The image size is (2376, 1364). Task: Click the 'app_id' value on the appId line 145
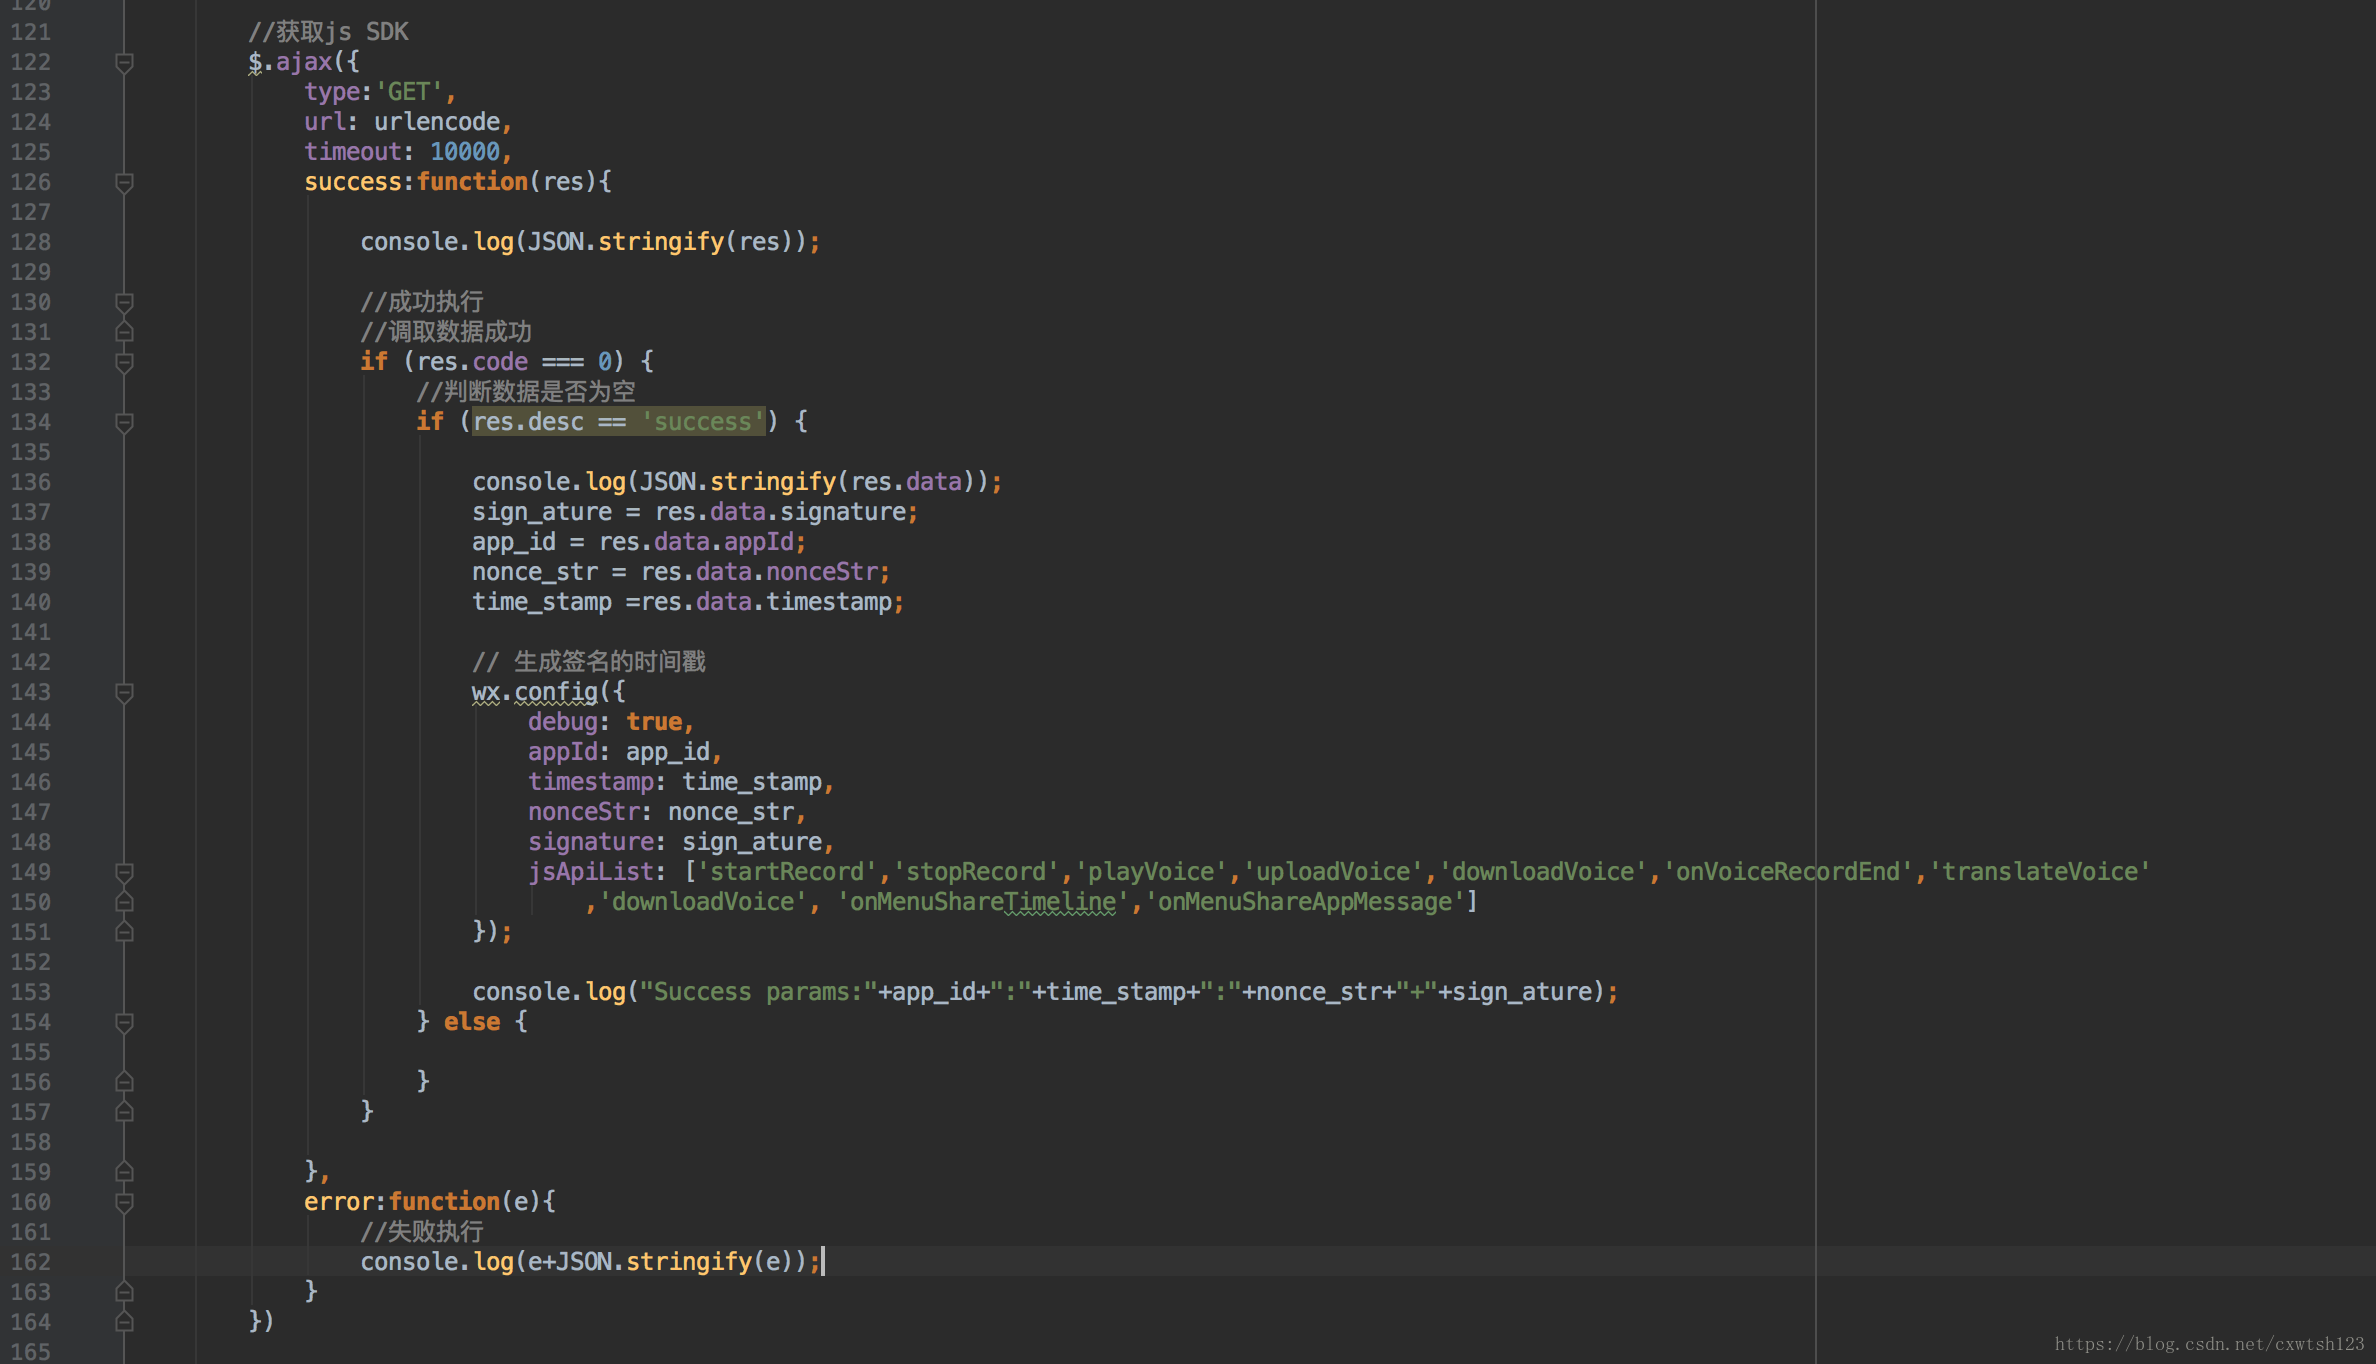point(668,752)
